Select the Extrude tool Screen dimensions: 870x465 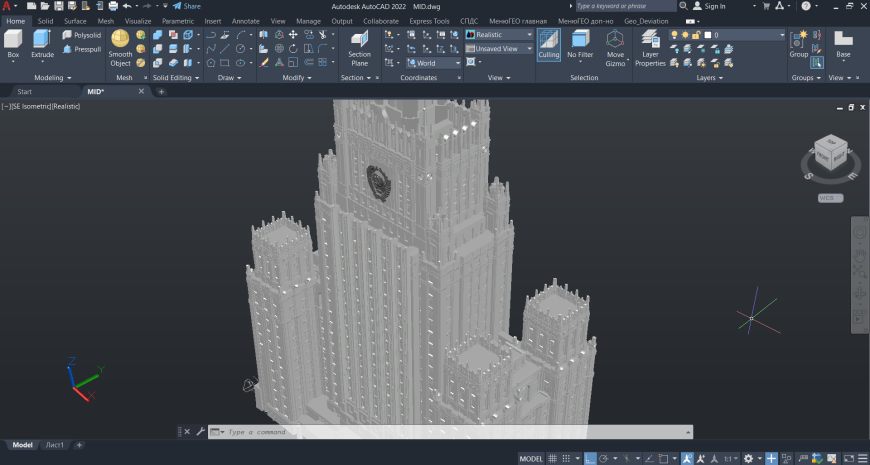pos(42,44)
